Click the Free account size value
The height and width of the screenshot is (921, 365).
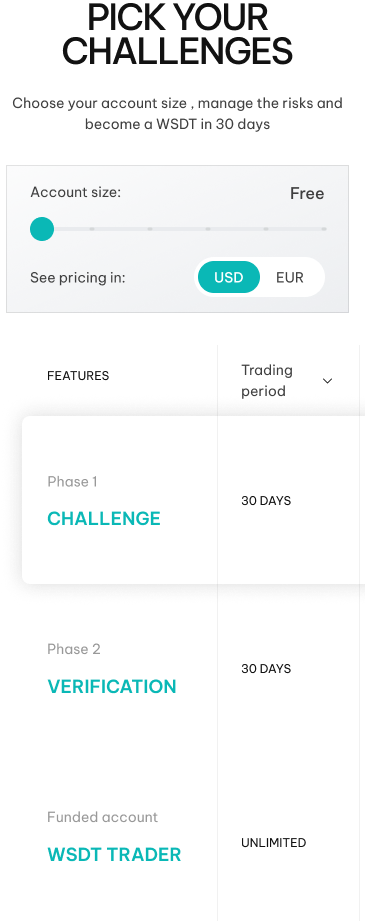click(x=307, y=194)
